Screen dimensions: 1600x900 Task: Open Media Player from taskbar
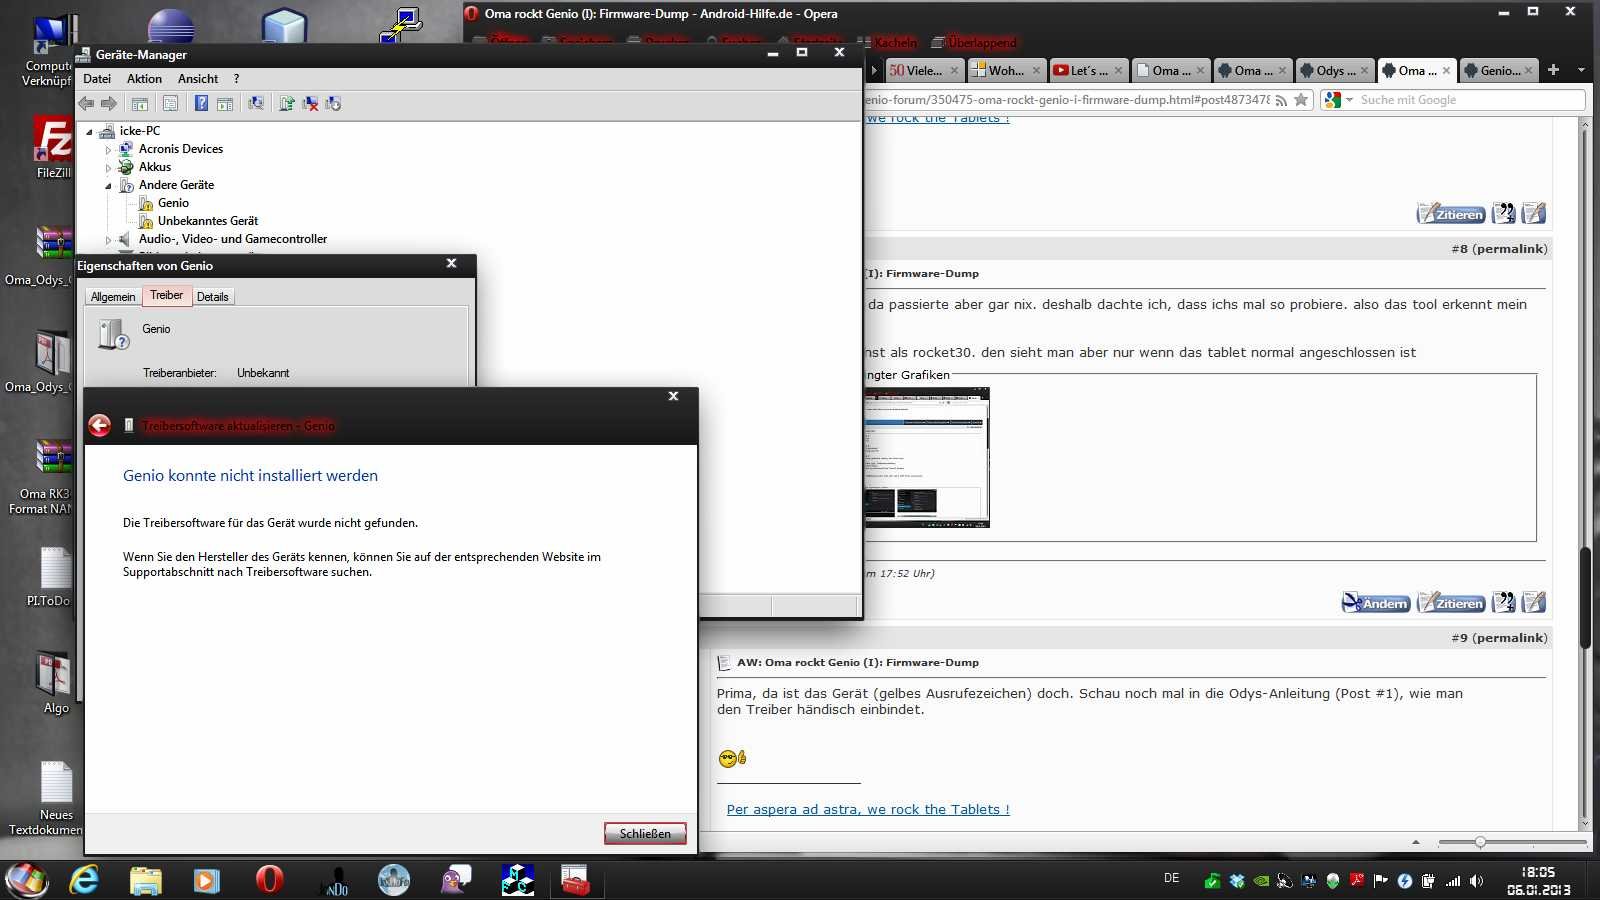206,880
